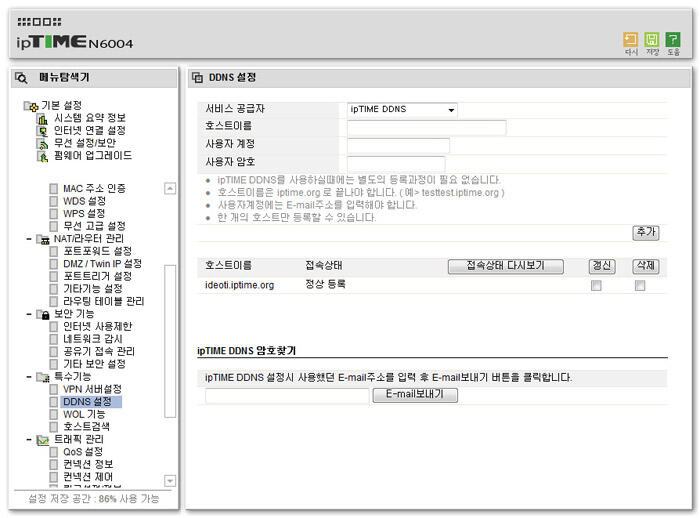
Task: Click the menu tree scroll up arrow
Action: [170, 189]
